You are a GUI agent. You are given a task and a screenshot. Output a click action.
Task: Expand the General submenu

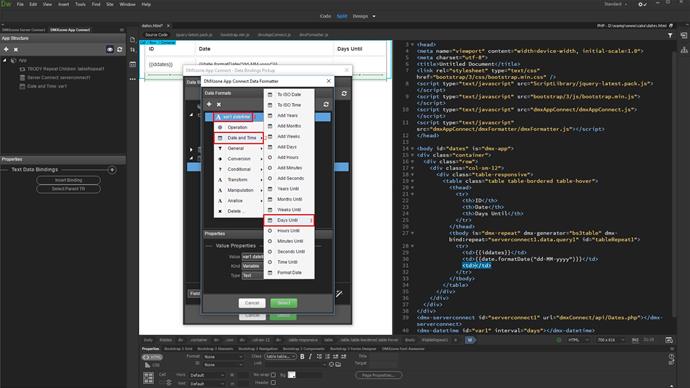tap(239, 148)
